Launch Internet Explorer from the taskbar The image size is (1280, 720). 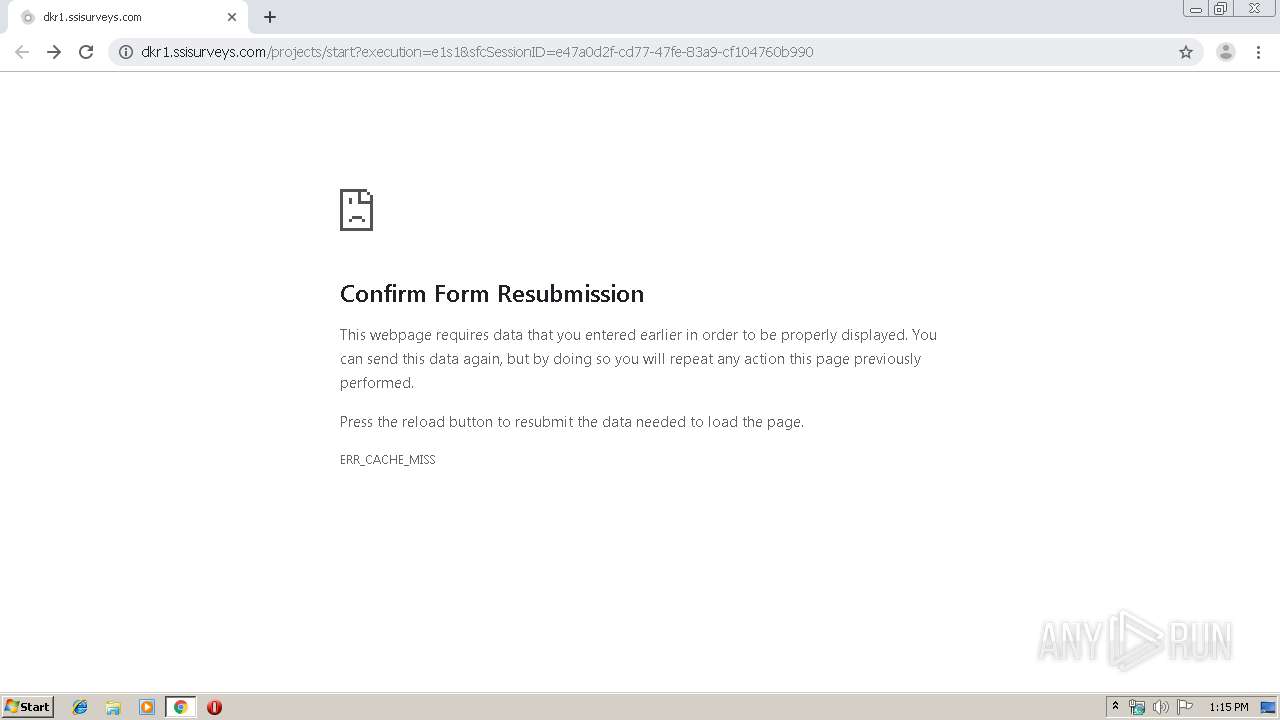80,707
